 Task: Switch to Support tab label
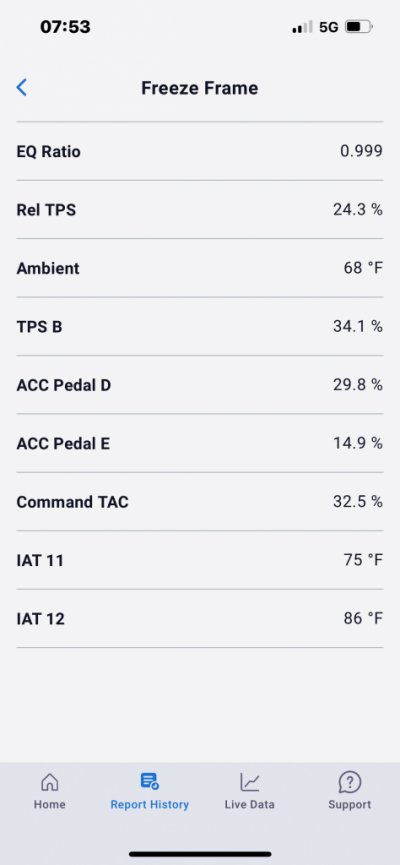point(350,805)
